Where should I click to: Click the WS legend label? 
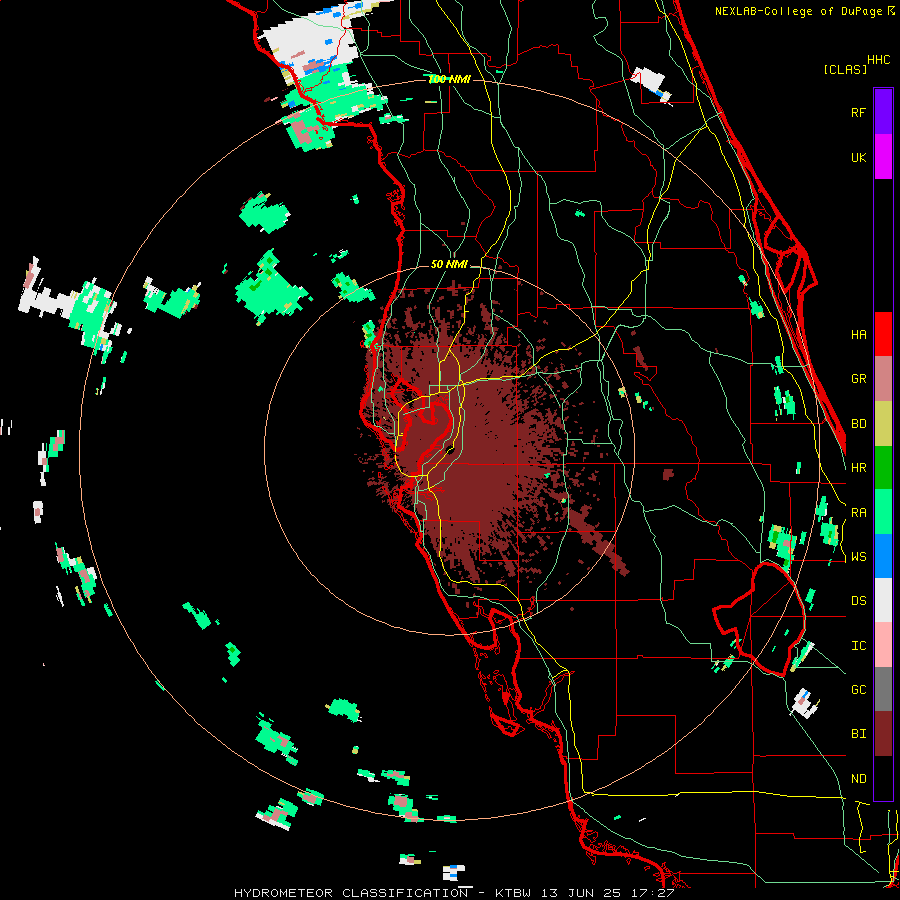tap(858, 557)
